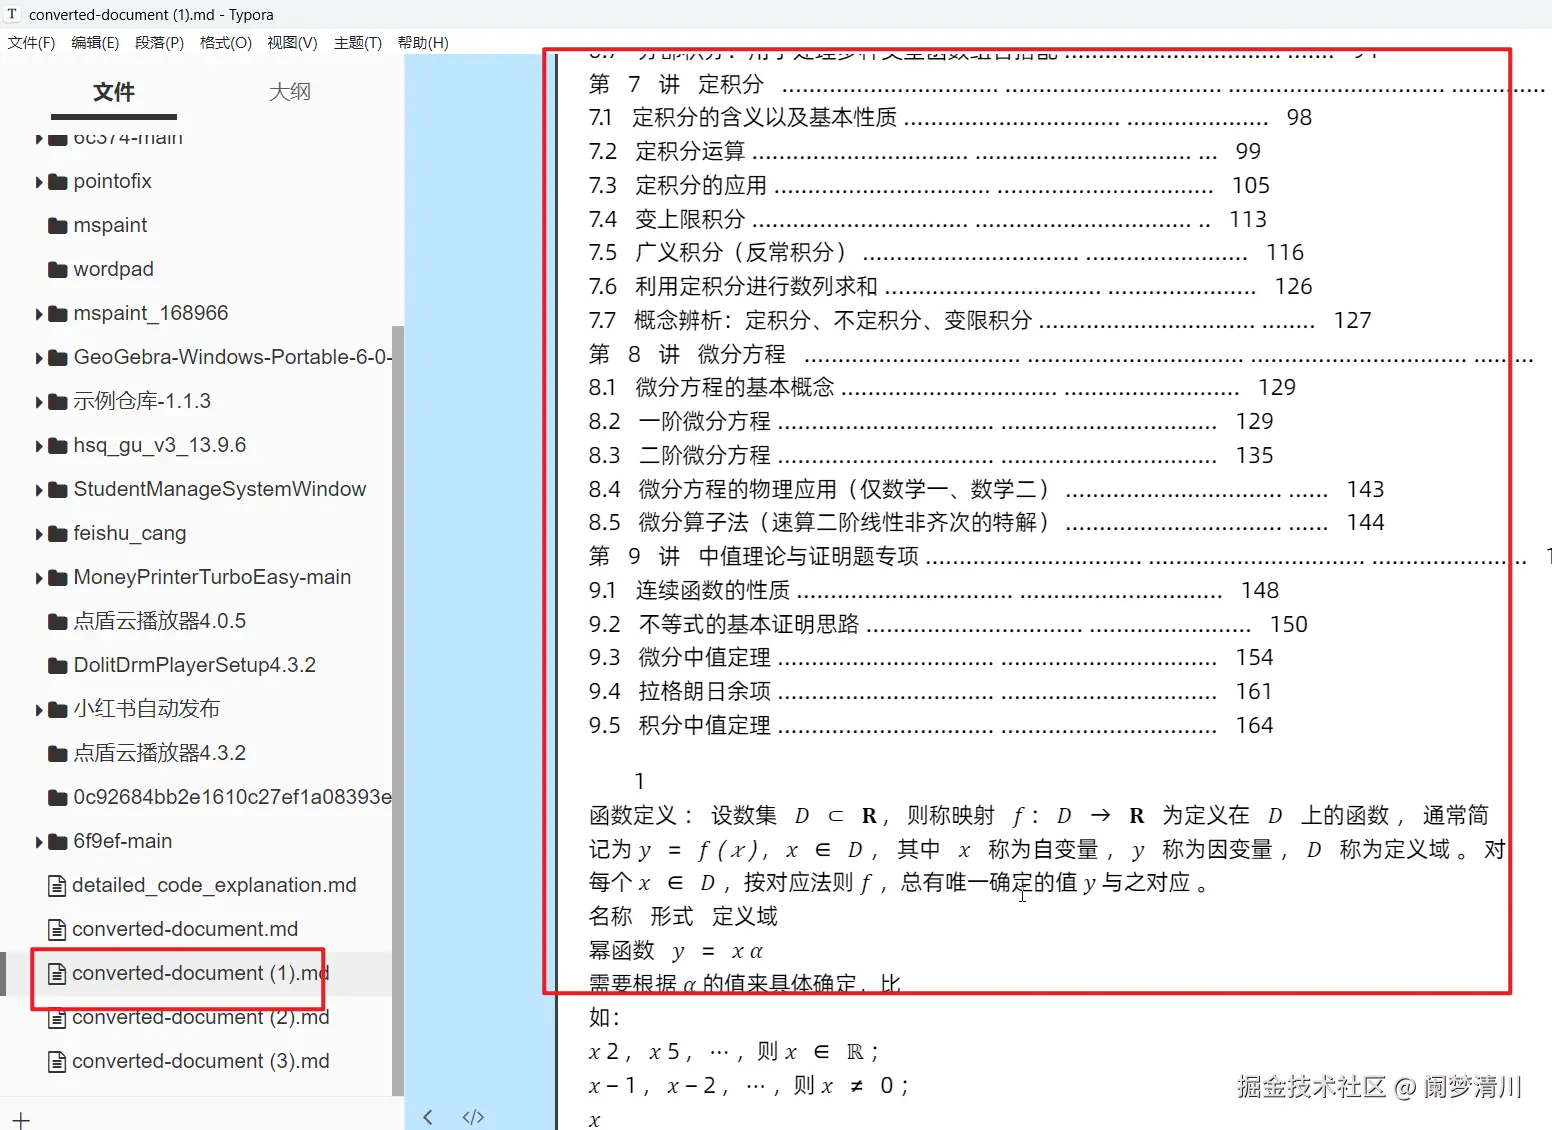Switch to the 大纲 sidebar tab

coord(290,92)
